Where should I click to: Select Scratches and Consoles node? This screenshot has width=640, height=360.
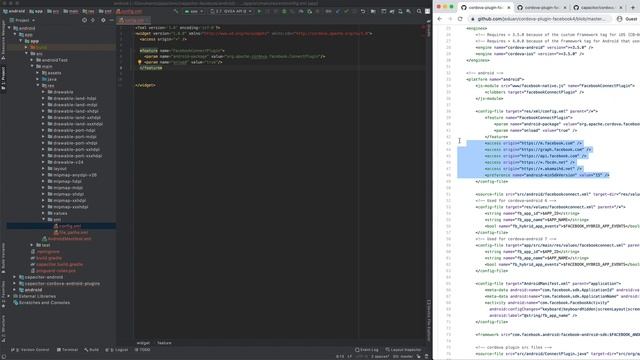point(41,302)
